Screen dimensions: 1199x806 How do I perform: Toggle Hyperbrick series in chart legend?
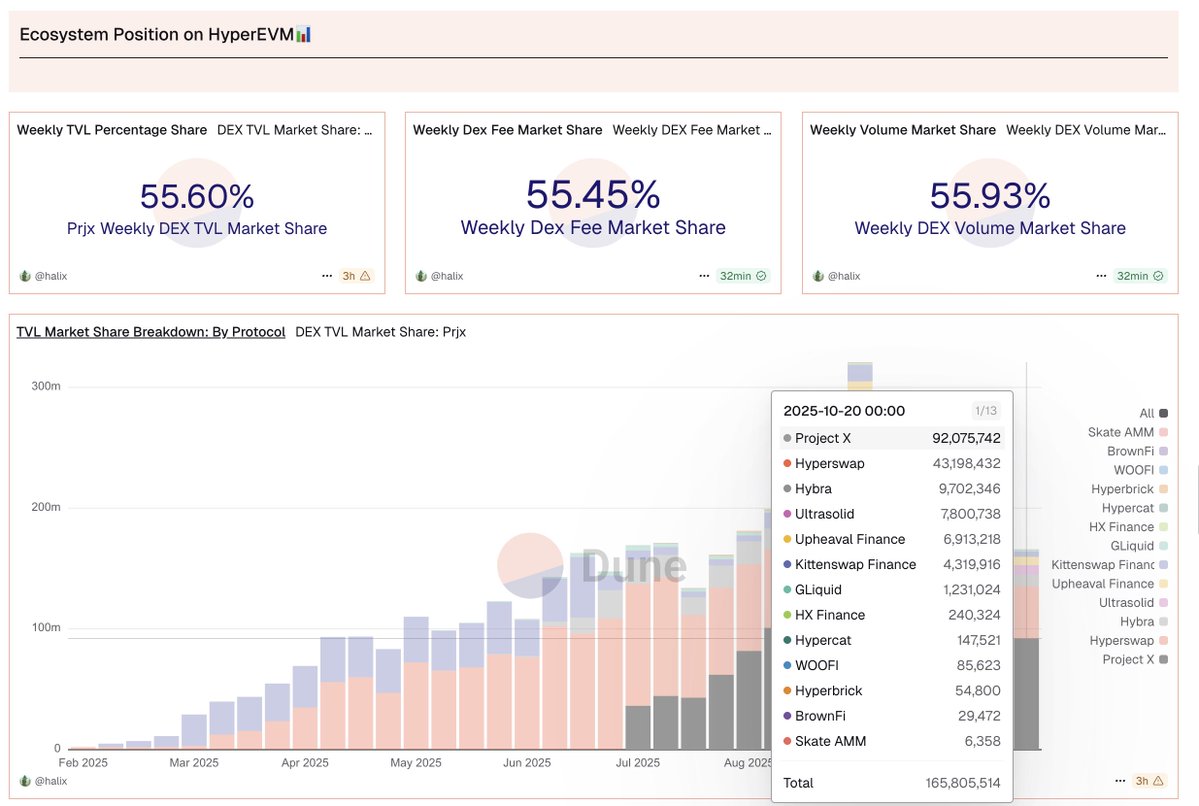coord(1129,489)
